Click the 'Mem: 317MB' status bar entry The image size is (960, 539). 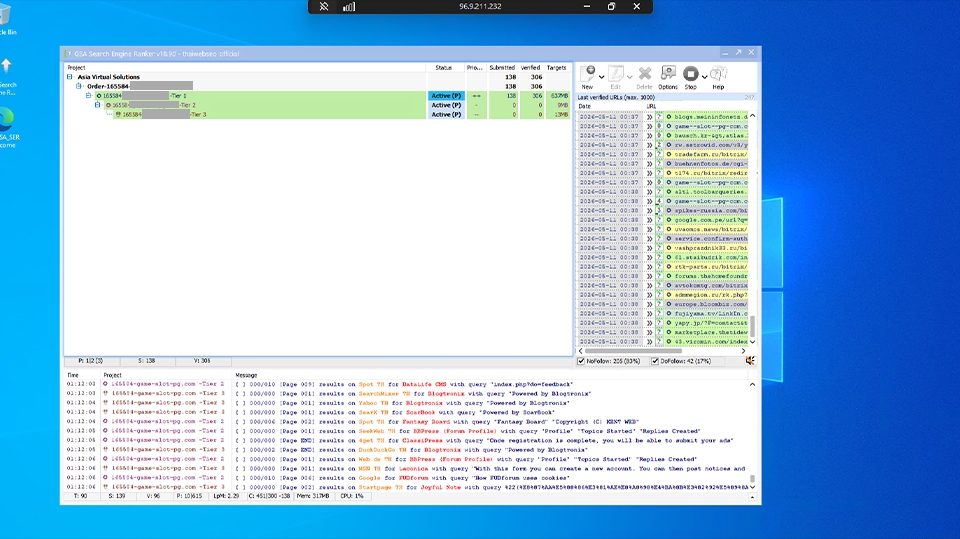tap(313, 496)
